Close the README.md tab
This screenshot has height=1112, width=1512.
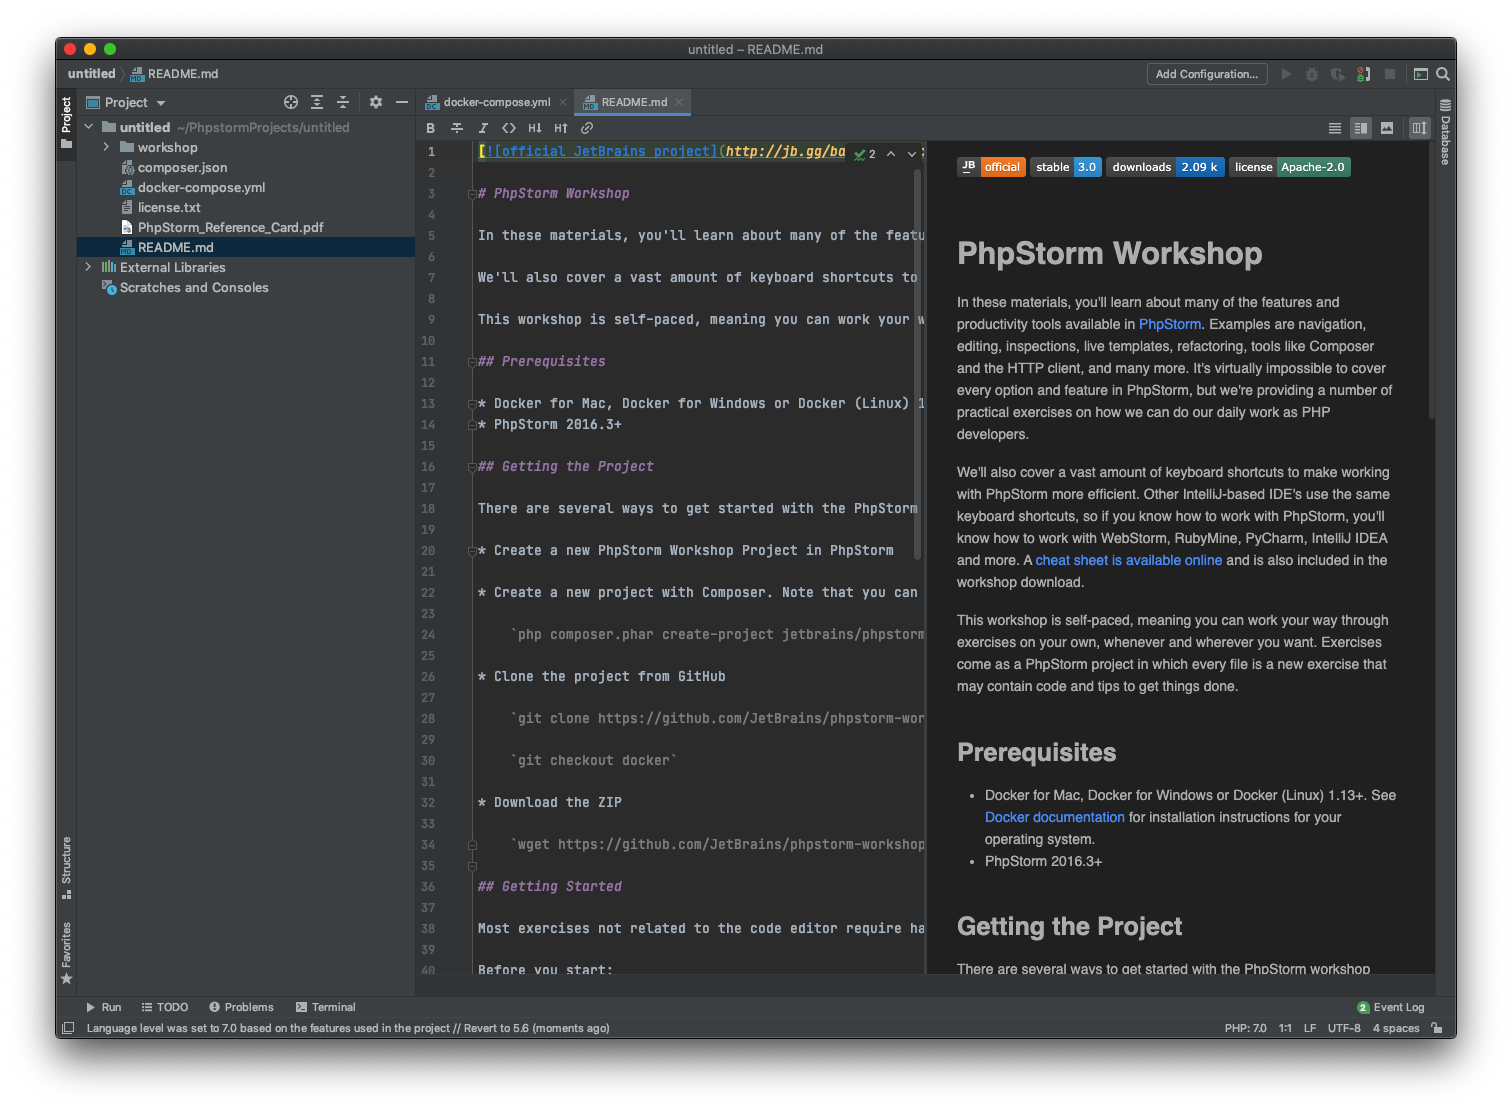point(679,102)
